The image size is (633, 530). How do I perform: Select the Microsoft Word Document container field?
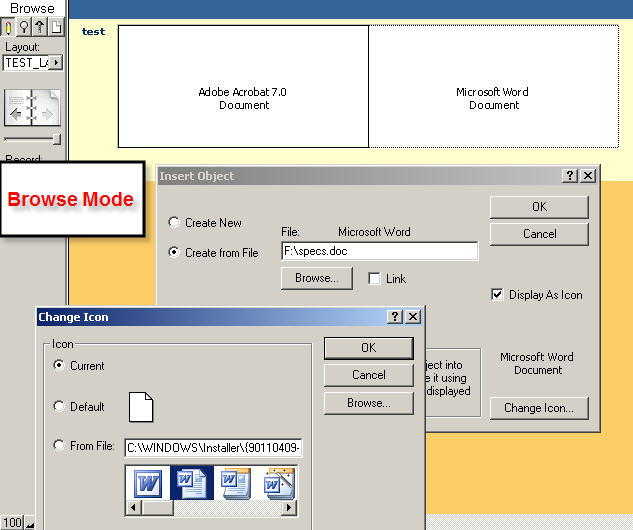click(x=494, y=86)
